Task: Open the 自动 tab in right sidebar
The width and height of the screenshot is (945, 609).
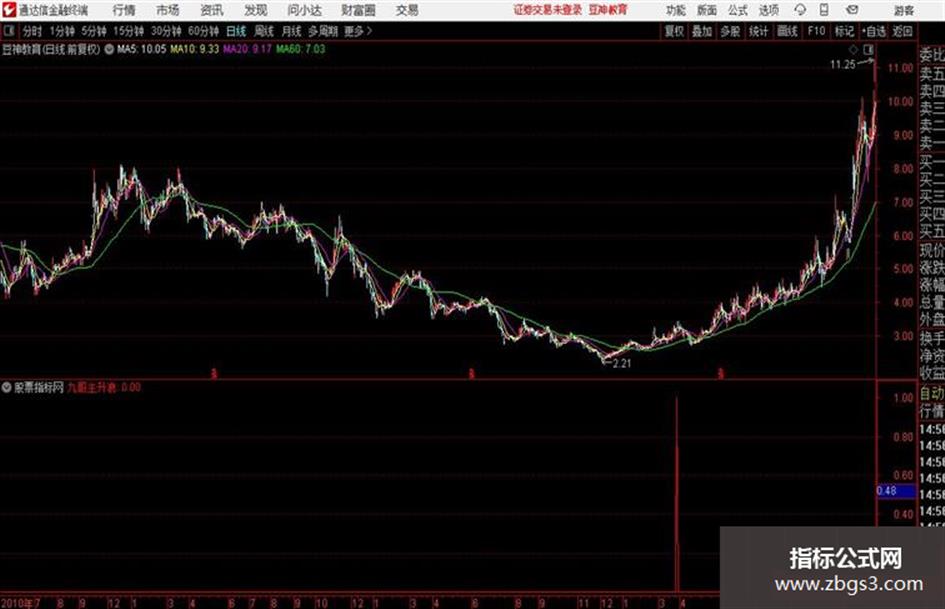Action: tap(932, 393)
